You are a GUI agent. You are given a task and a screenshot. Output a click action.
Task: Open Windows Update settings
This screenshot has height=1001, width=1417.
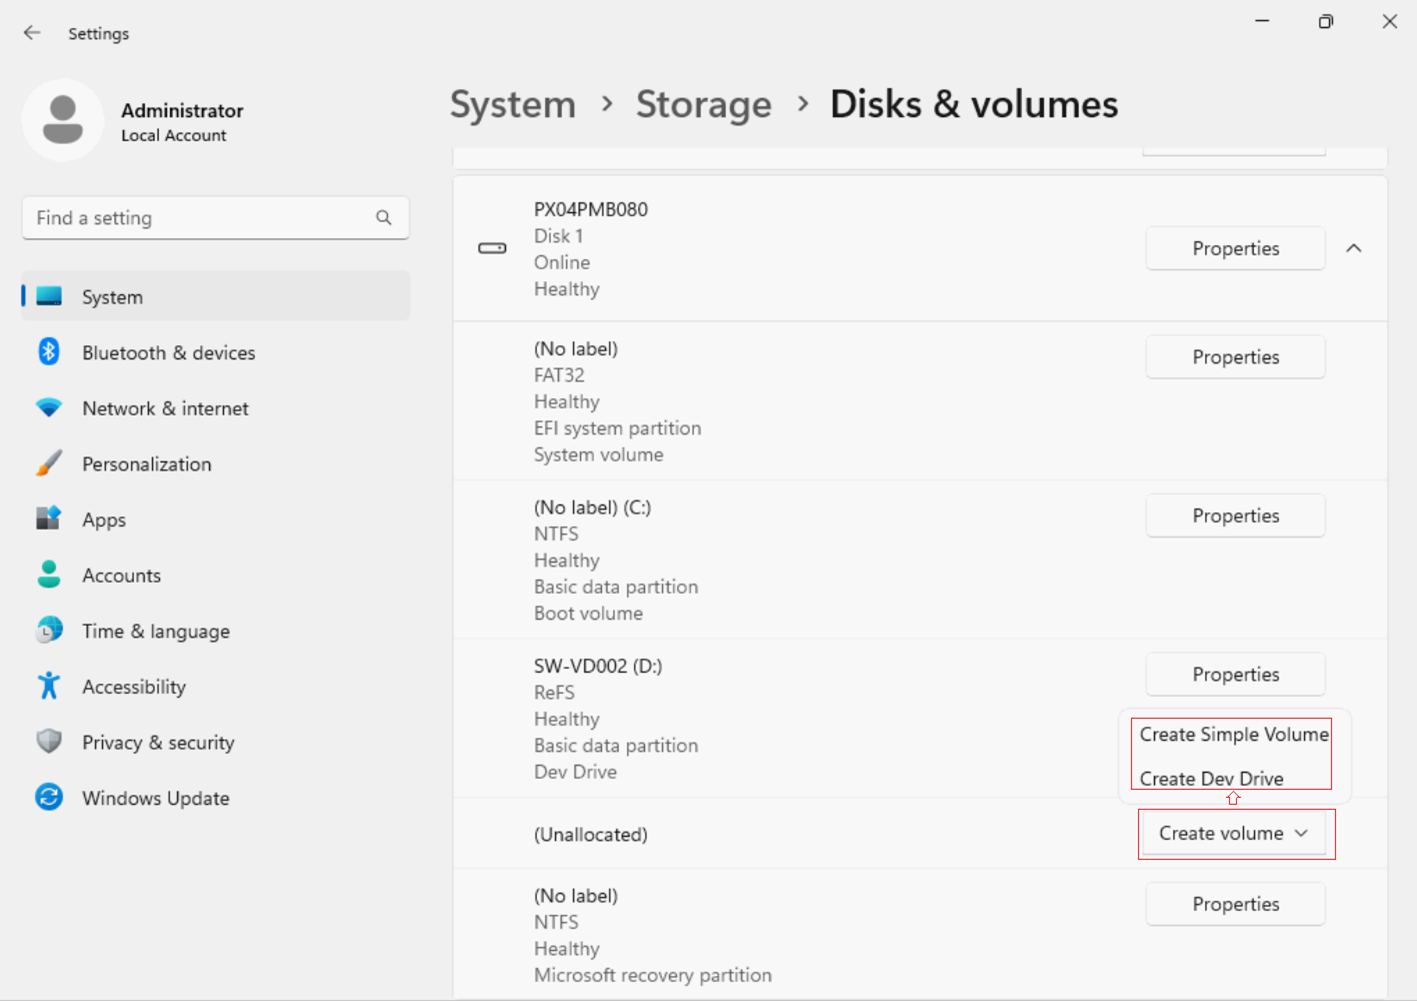(x=155, y=798)
